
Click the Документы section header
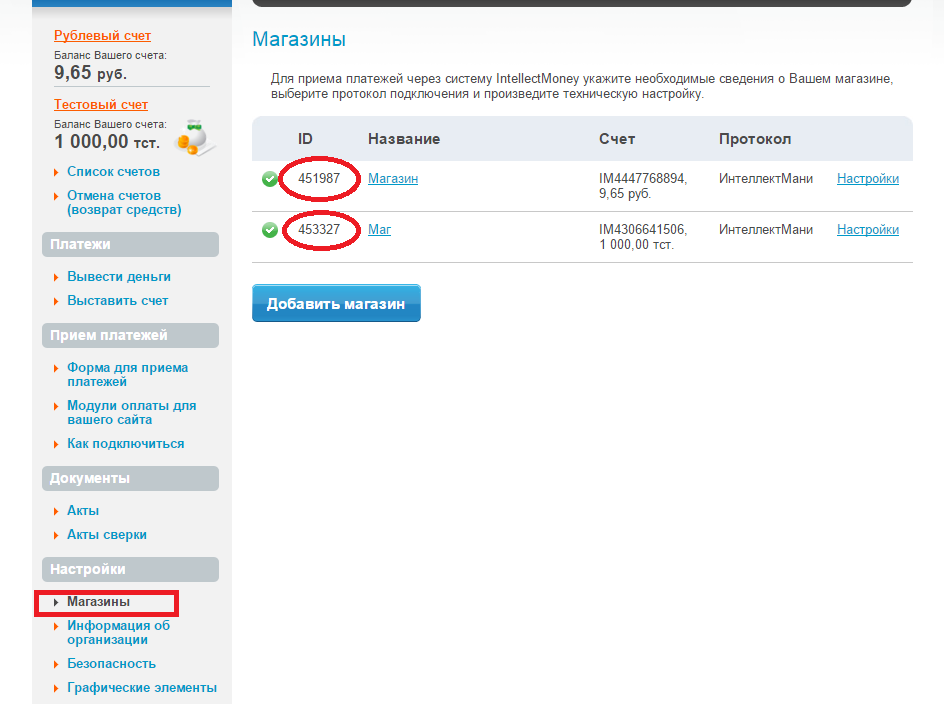click(130, 479)
